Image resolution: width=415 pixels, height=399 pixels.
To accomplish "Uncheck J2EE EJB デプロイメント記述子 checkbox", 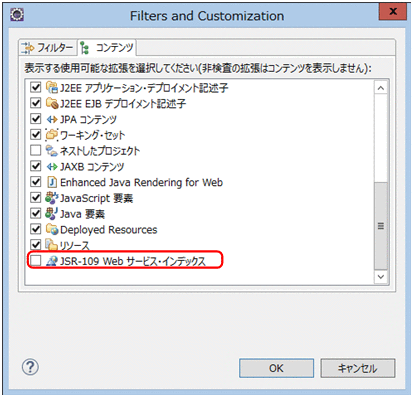I will (35, 103).
